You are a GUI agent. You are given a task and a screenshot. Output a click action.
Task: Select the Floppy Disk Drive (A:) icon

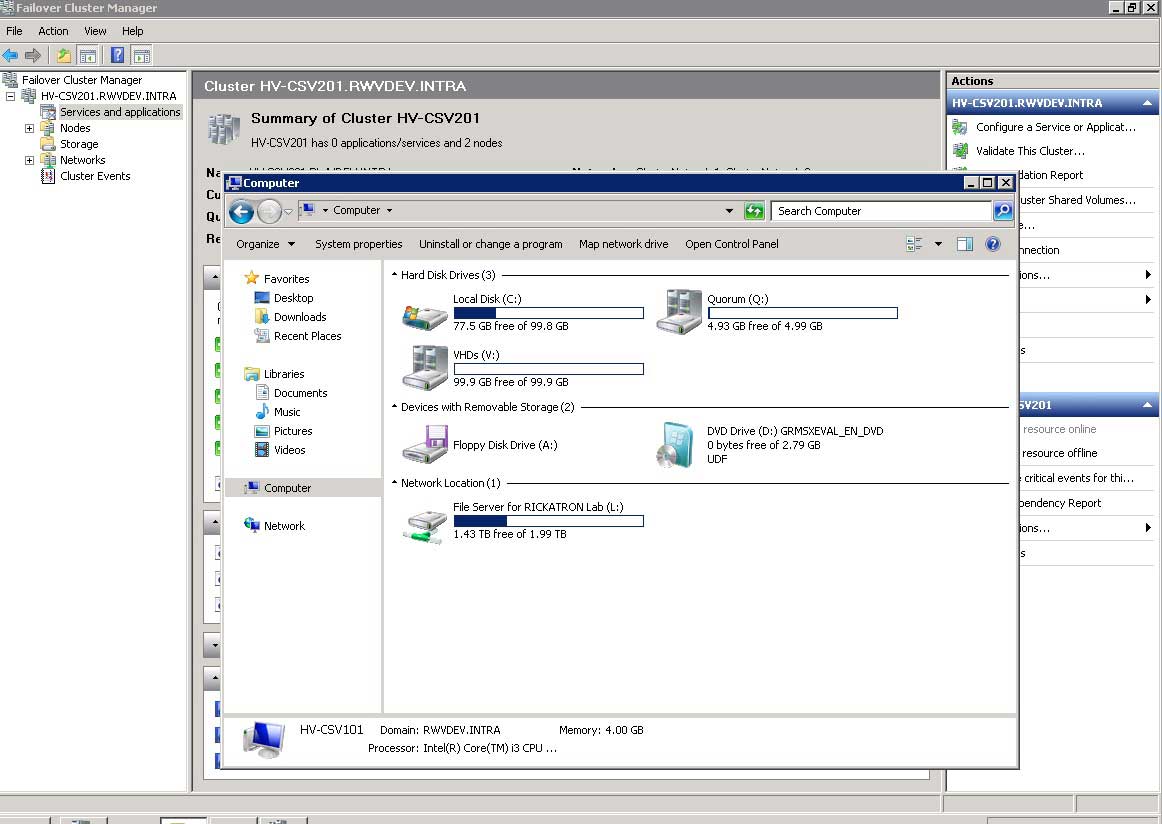tap(425, 445)
